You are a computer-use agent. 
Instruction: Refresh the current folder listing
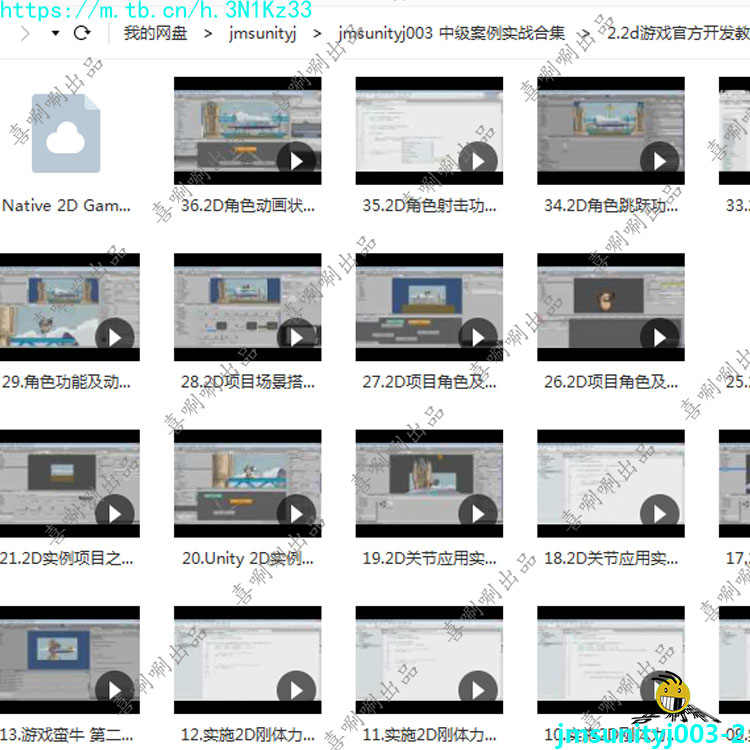[x=82, y=33]
